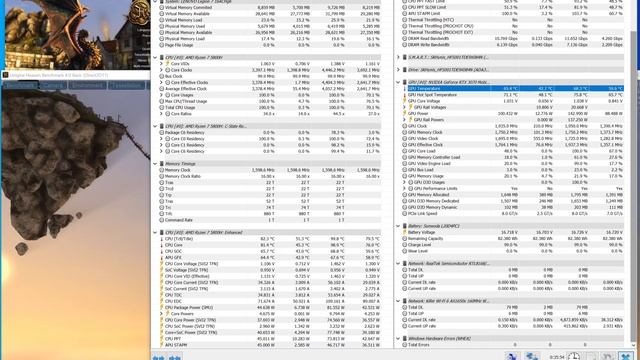Click the network computers icon in bottom toolbar
Screen dimensions: 640x360
click(531, 356)
